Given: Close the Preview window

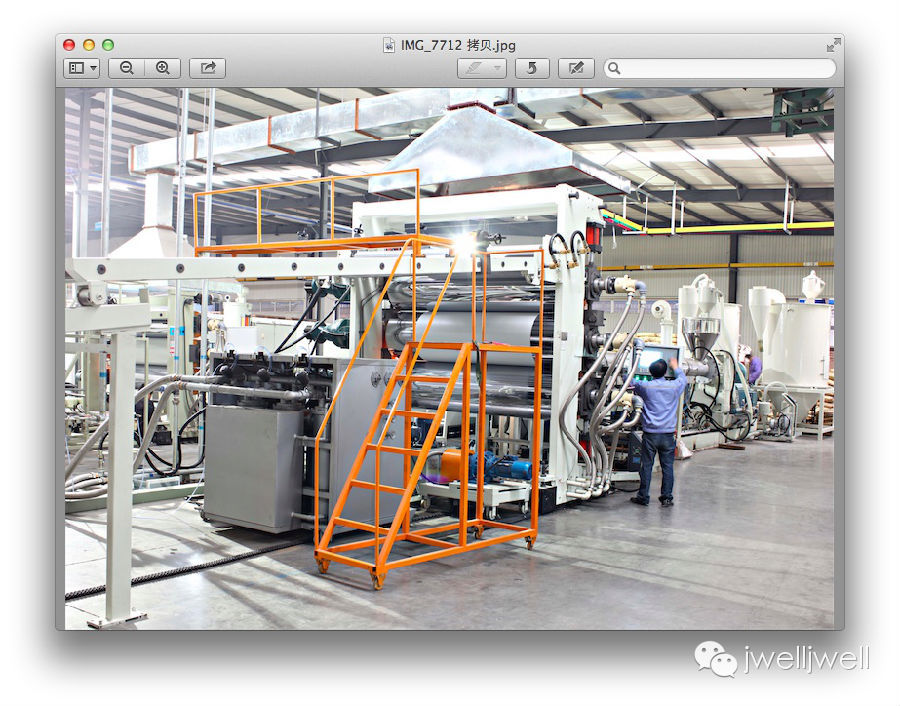Looking at the screenshot, I should pyautogui.click(x=69, y=45).
